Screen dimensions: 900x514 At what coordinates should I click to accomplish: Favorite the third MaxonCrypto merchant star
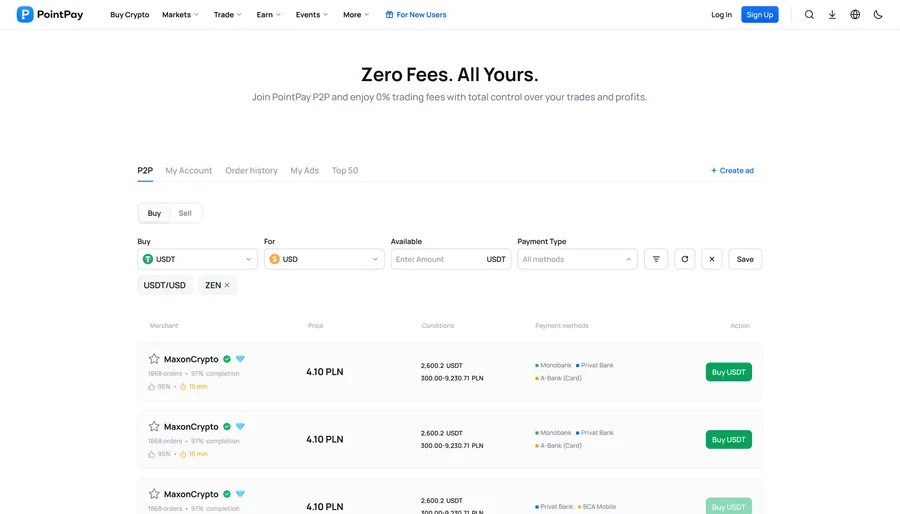tap(154, 494)
